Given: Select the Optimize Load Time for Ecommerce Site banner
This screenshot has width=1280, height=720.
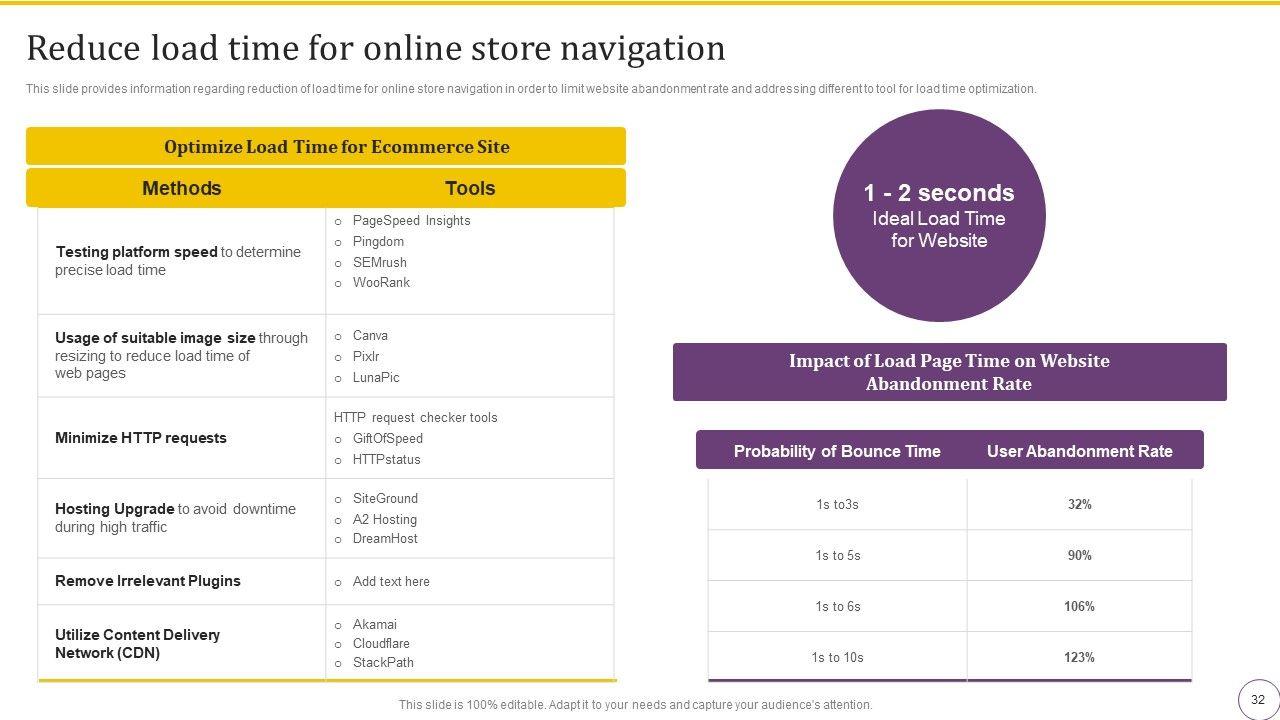Looking at the screenshot, I should tap(326, 146).
